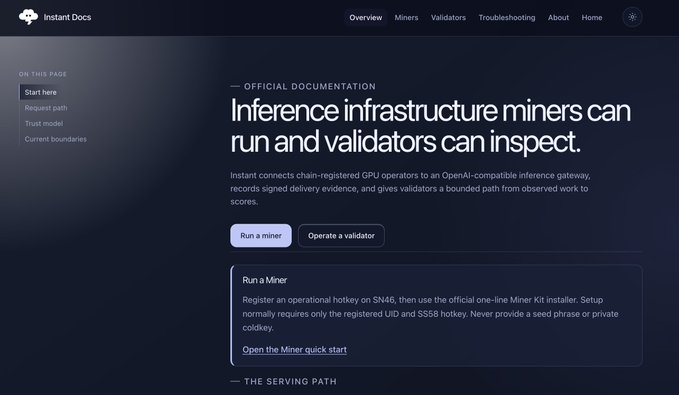Viewport: 679px width, 395px height.
Task: Click the OFFICIAL DOCUMENTATION label
Action: 310,87
